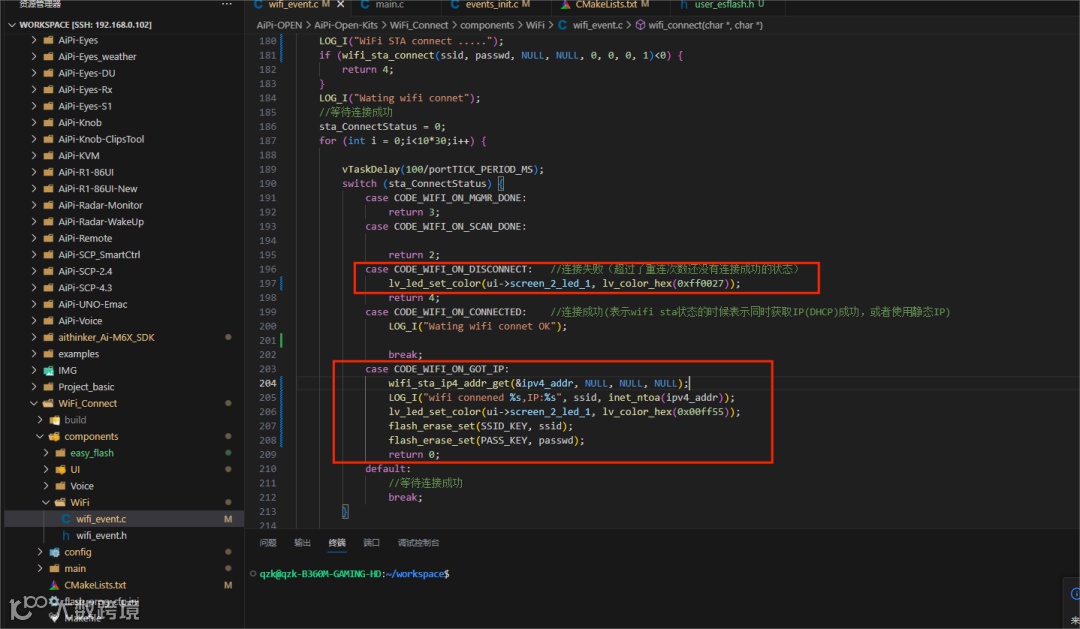1080x629 pixels.
Task: Expand the AiPi-Voice folder chevron
Action: pos(34,320)
